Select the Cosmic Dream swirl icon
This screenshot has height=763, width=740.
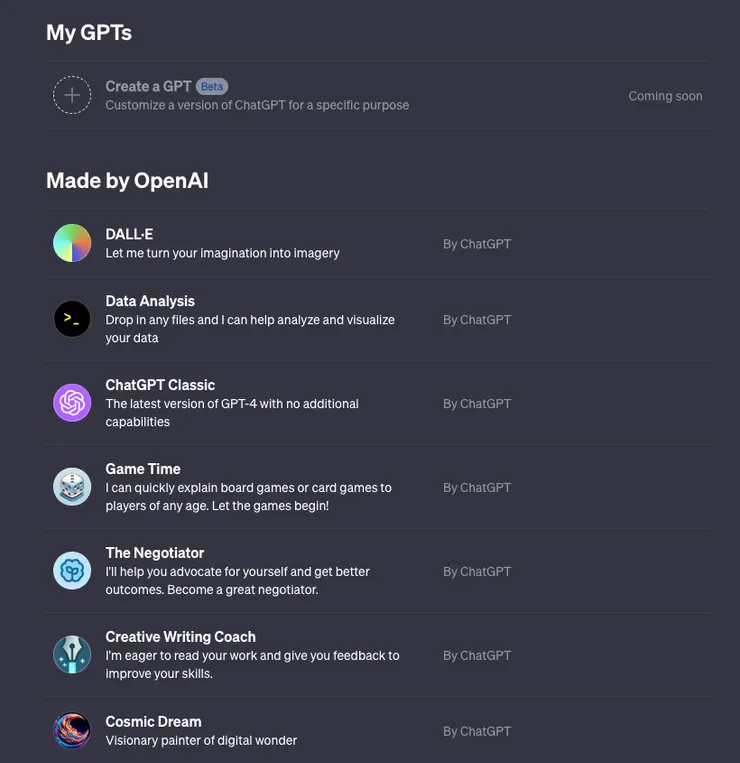[72, 730]
